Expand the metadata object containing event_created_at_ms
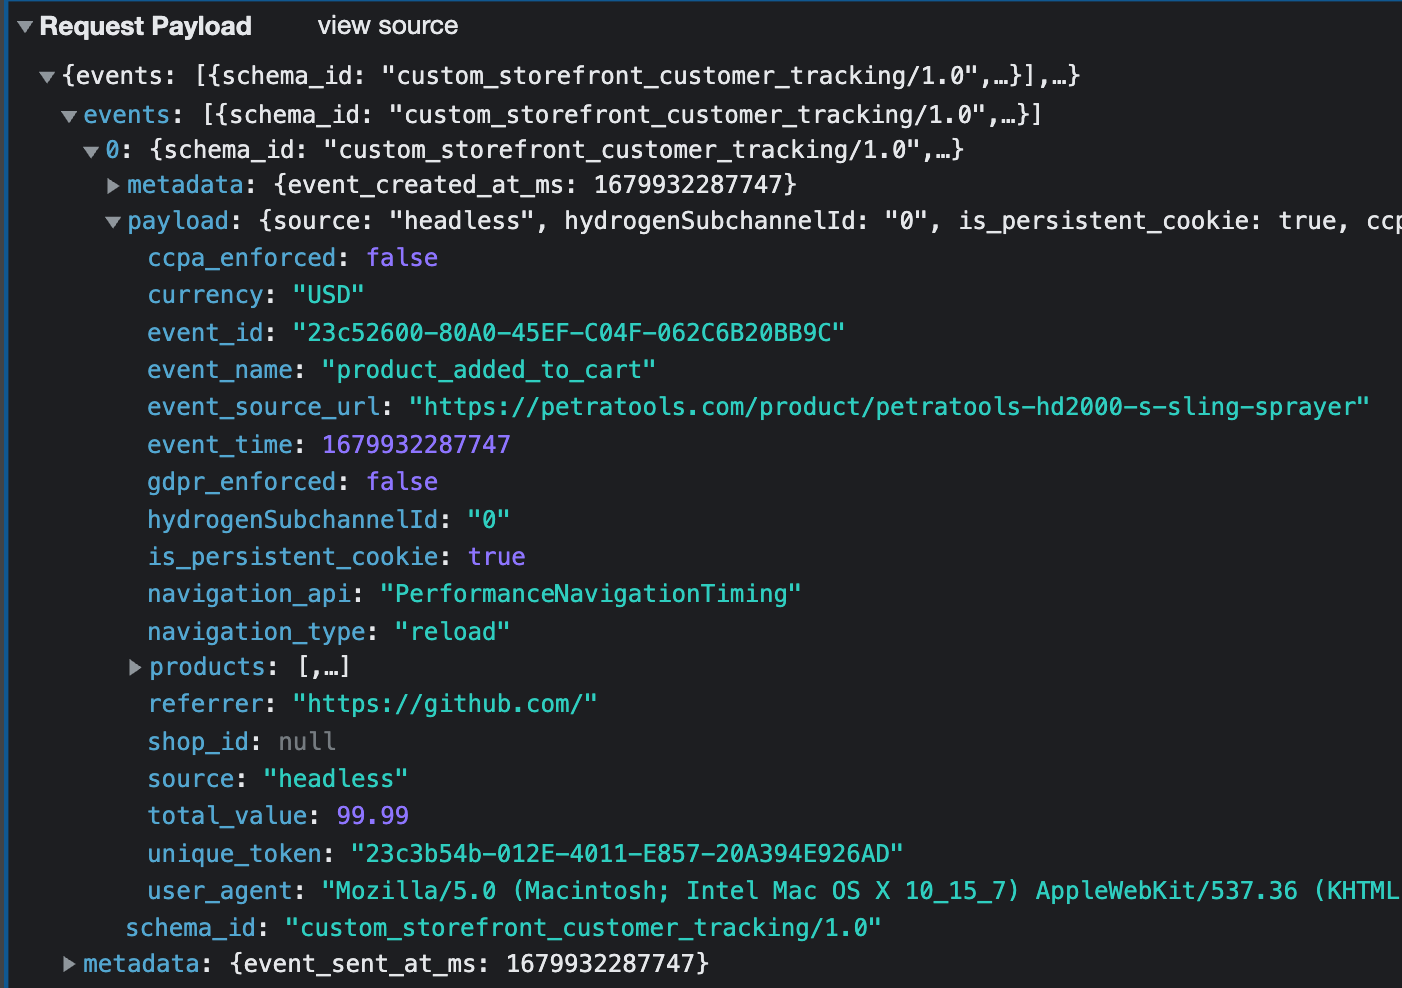Viewport: 1402px width, 988px height. 113,184
